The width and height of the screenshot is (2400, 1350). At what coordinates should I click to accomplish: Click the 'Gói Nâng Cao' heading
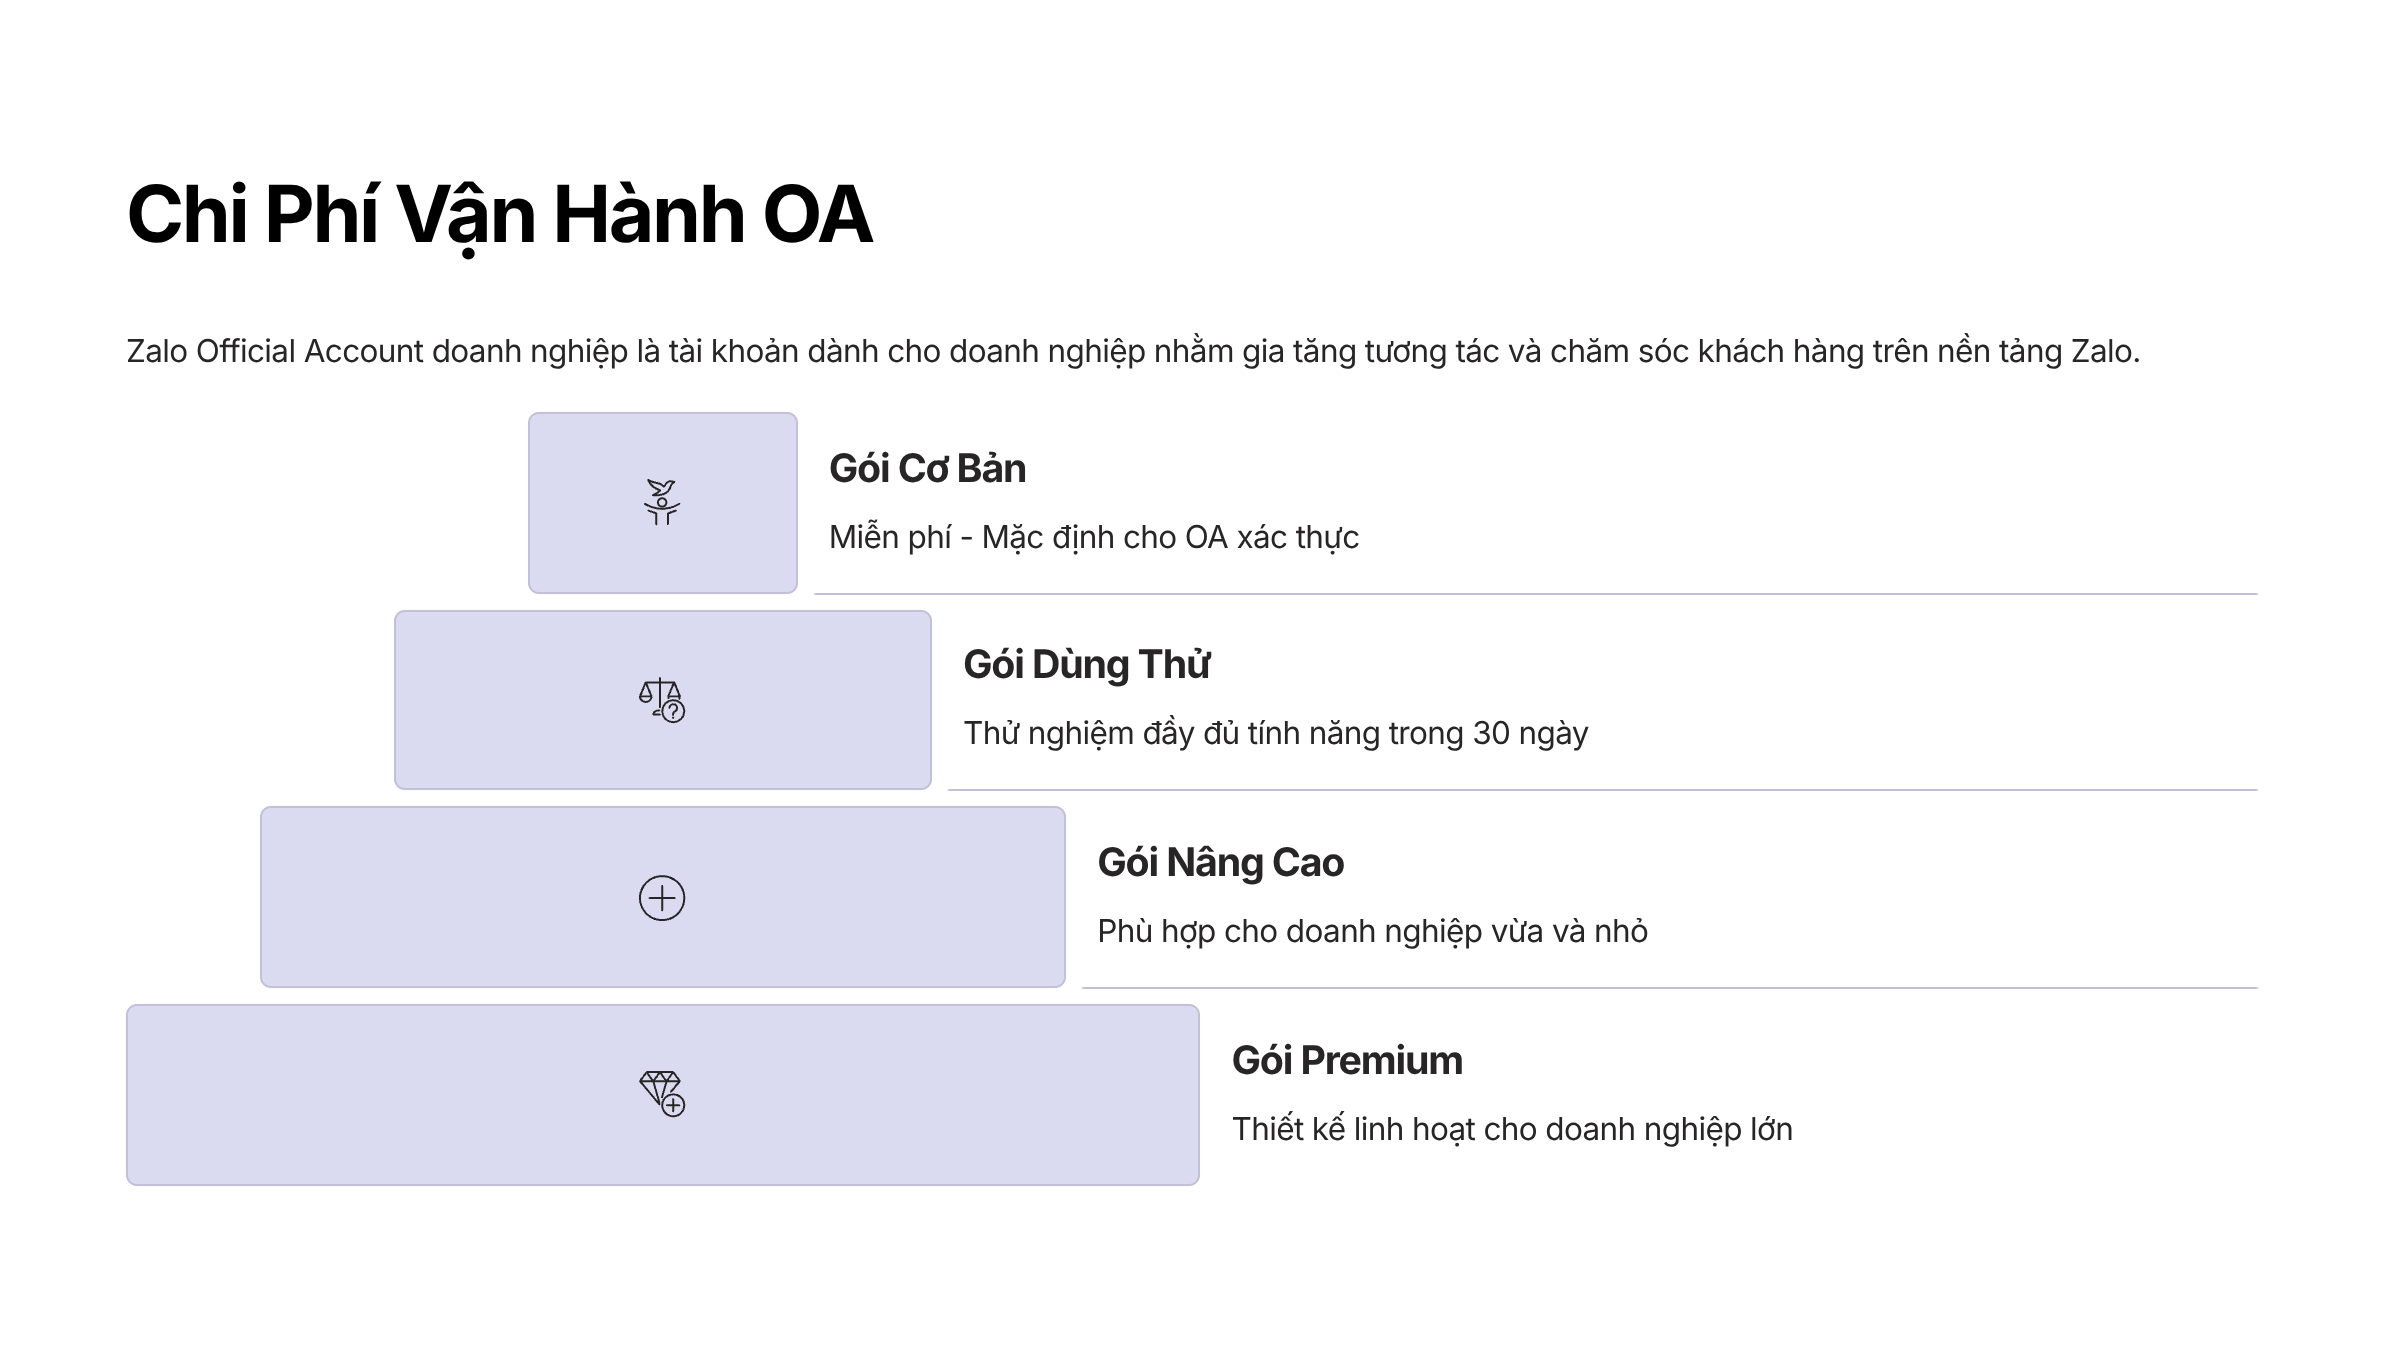(1220, 863)
